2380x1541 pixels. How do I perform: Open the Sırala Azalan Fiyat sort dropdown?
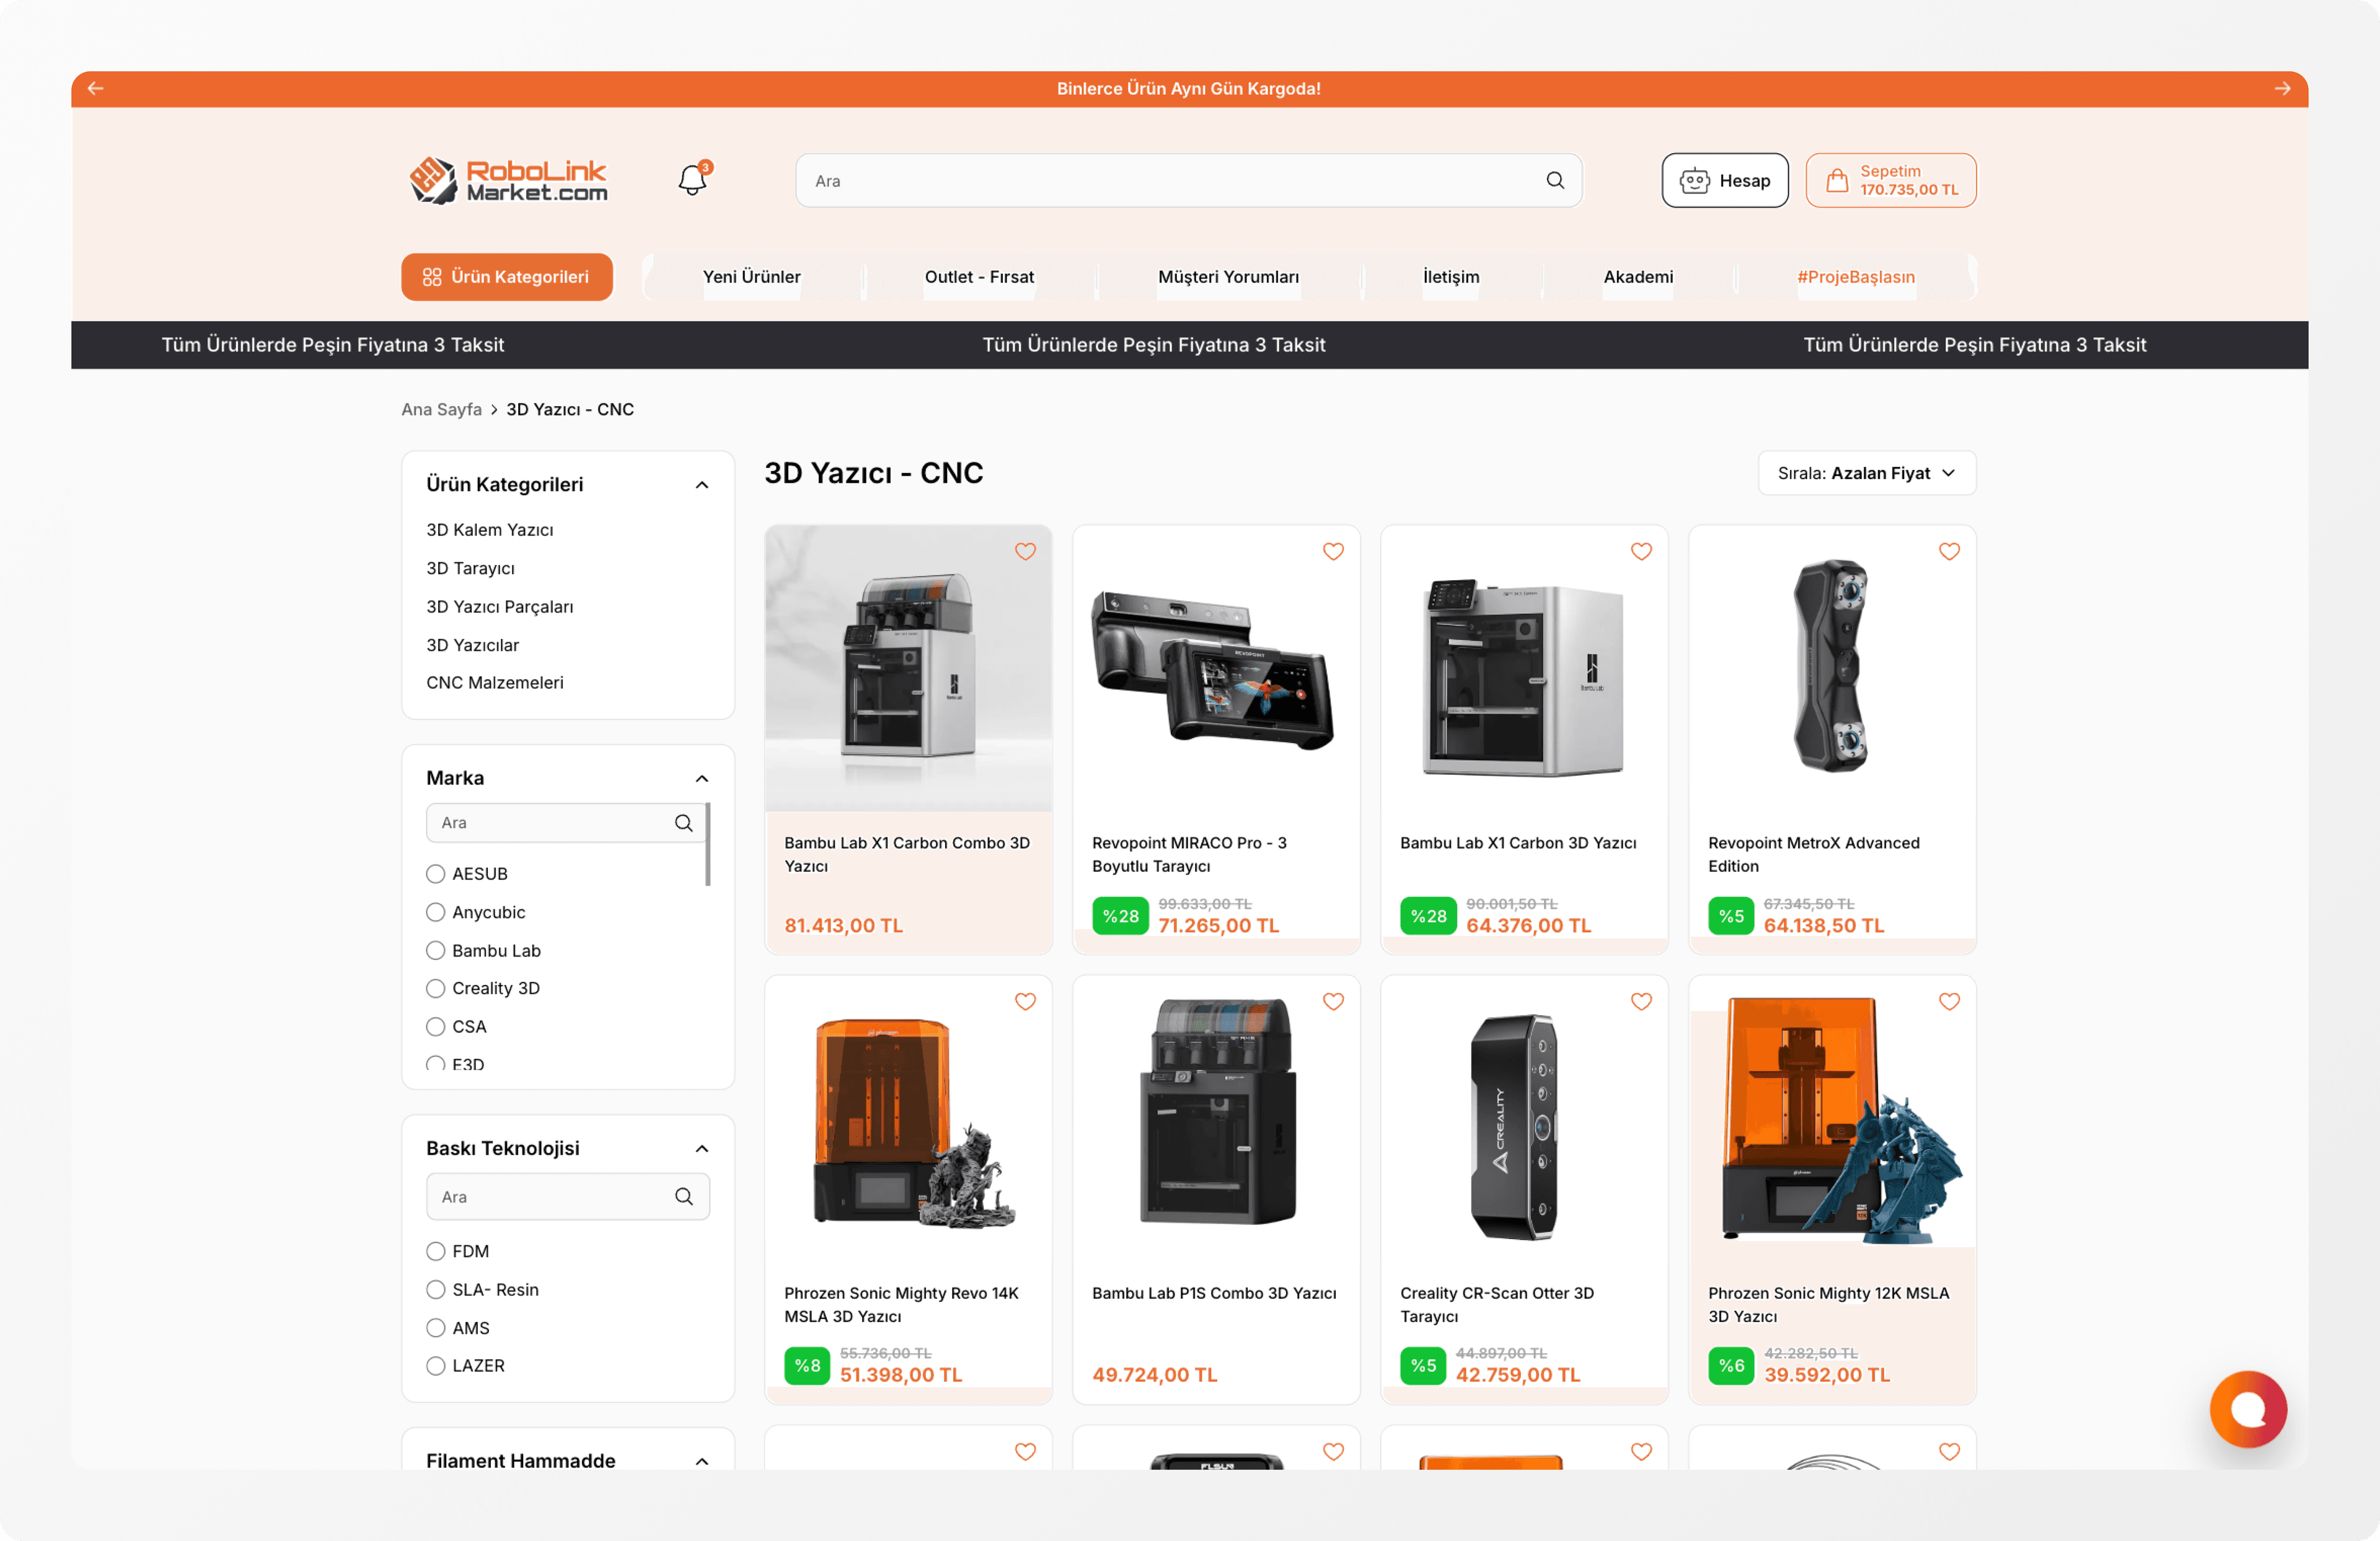pos(1866,473)
